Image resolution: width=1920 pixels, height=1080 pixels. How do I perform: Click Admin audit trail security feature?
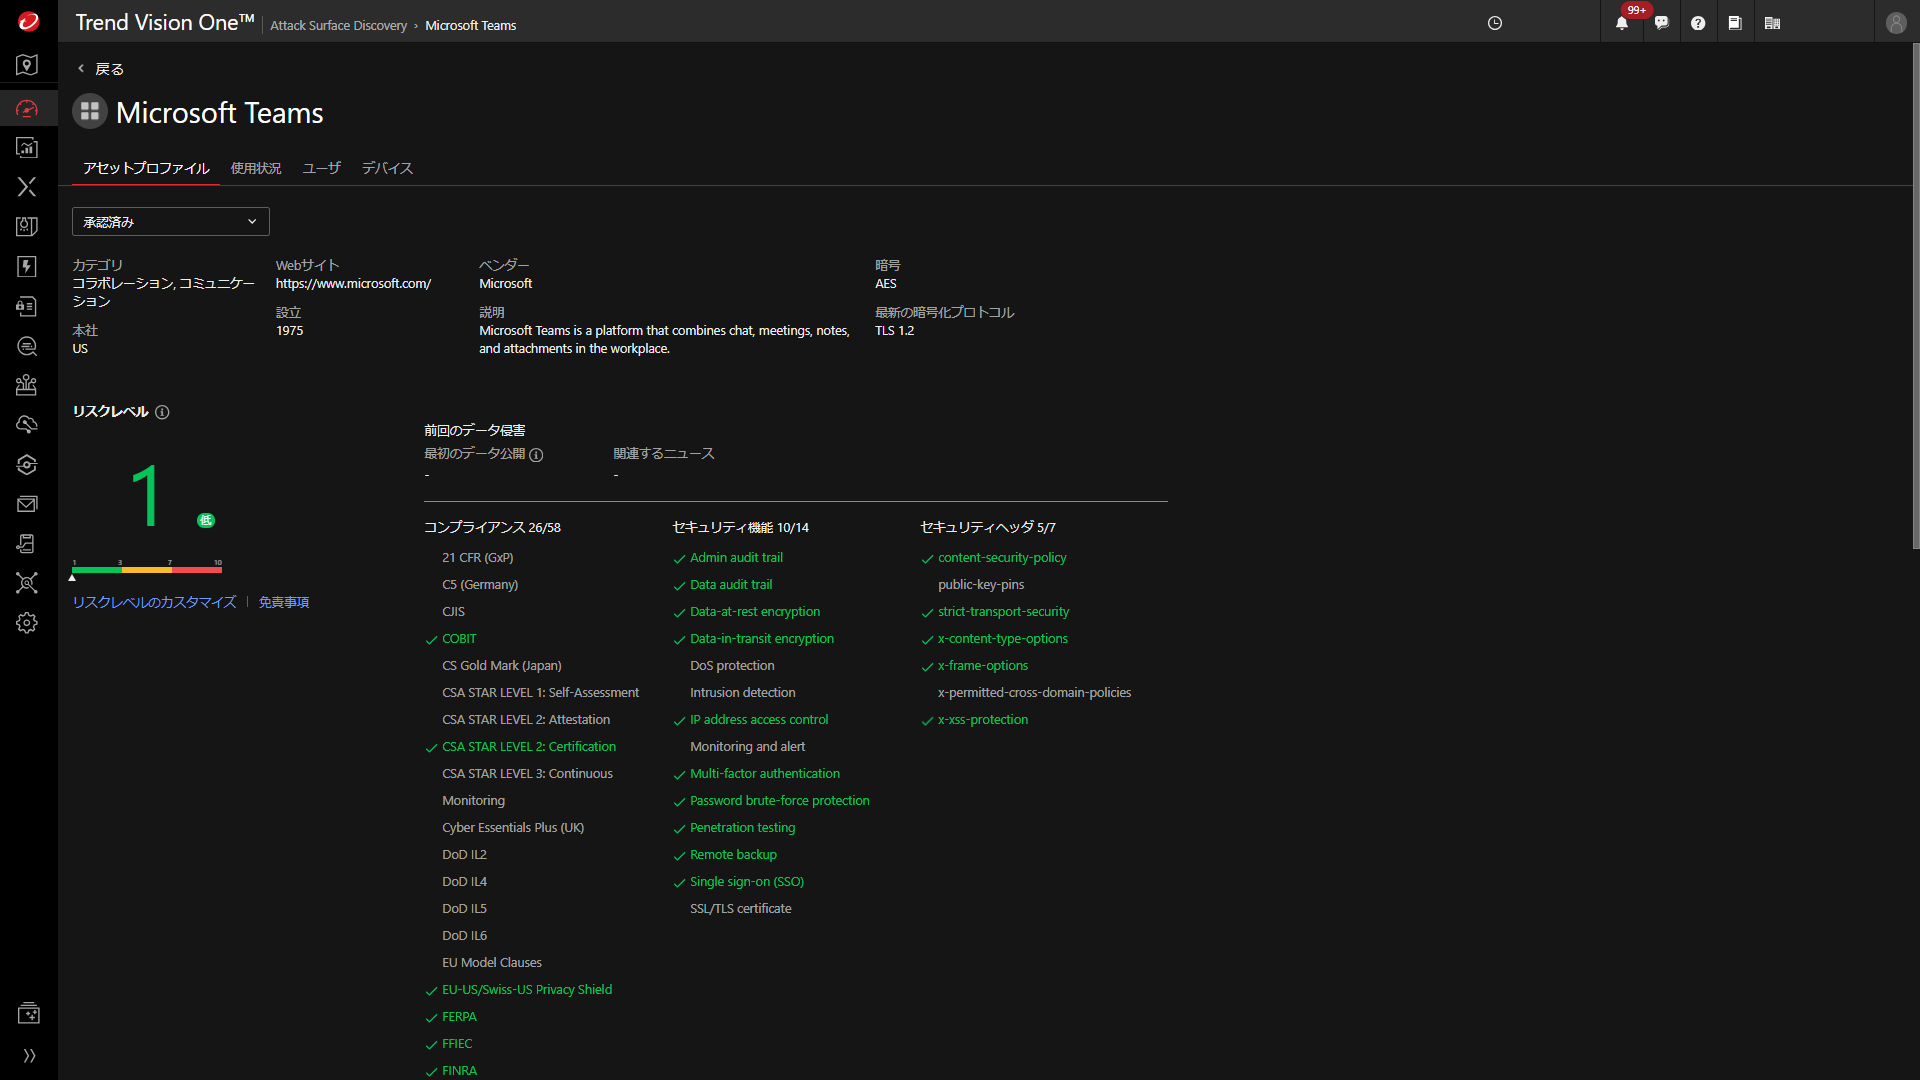pyautogui.click(x=736, y=558)
